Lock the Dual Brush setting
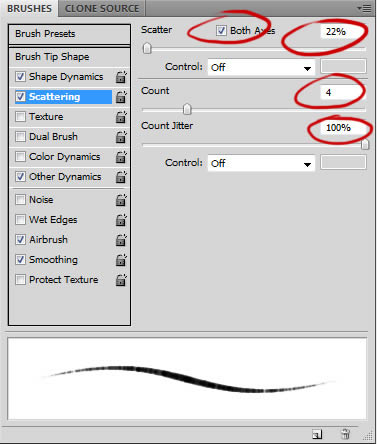The height and width of the screenshot is (444, 377). coord(121,137)
